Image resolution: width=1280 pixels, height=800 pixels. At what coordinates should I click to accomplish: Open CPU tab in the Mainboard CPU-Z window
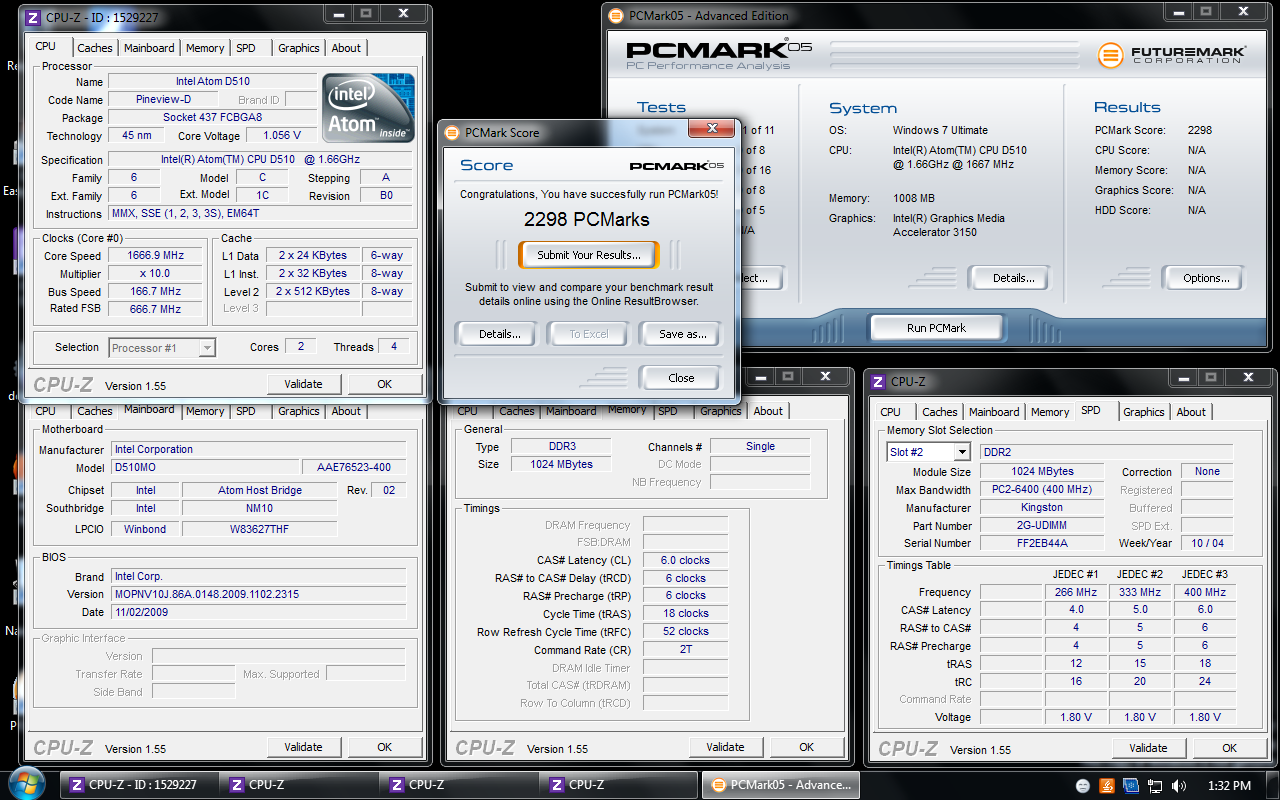[x=46, y=411]
